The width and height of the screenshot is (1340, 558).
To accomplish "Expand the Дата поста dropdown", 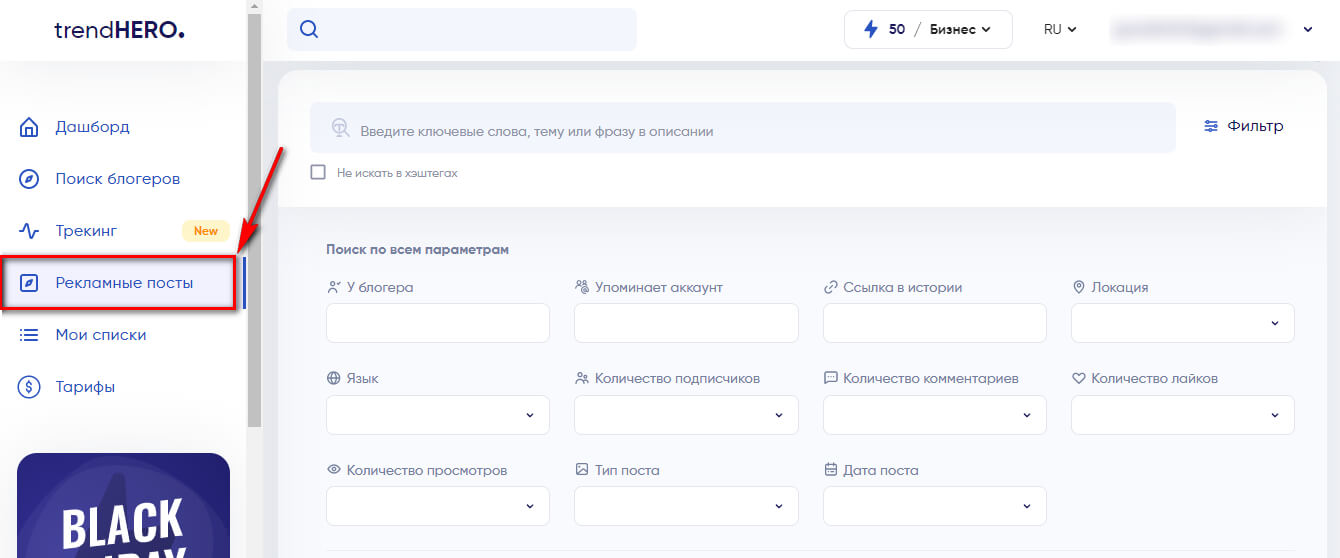I will tap(934, 506).
